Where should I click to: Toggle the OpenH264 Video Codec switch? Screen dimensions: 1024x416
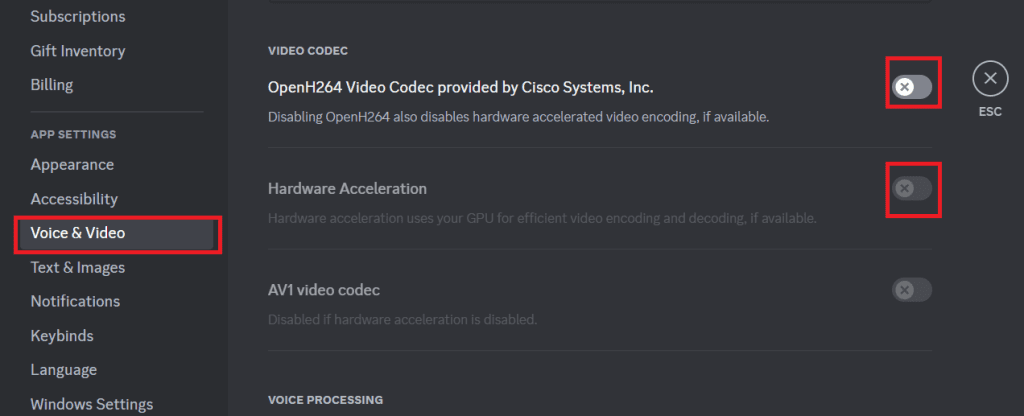911,87
